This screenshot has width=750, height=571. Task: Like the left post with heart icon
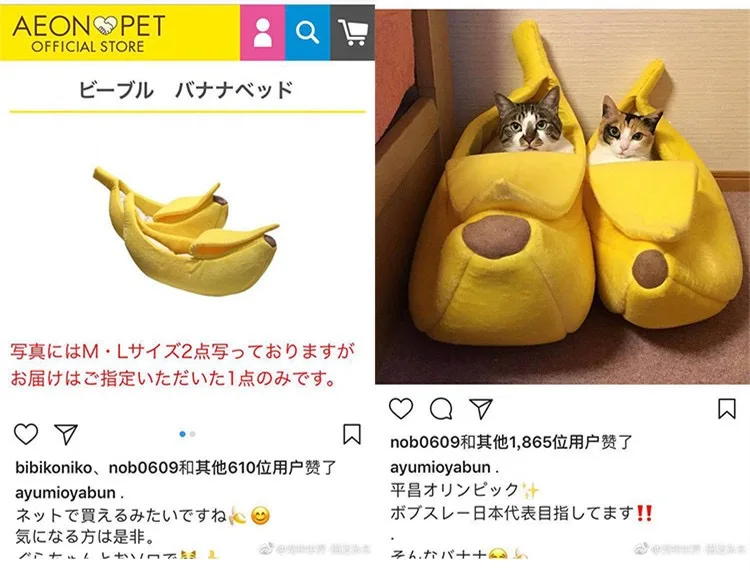tap(26, 434)
